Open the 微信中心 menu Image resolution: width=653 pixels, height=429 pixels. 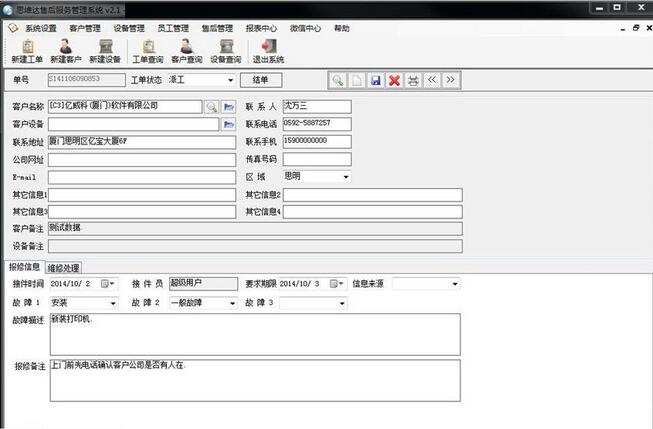(x=306, y=28)
